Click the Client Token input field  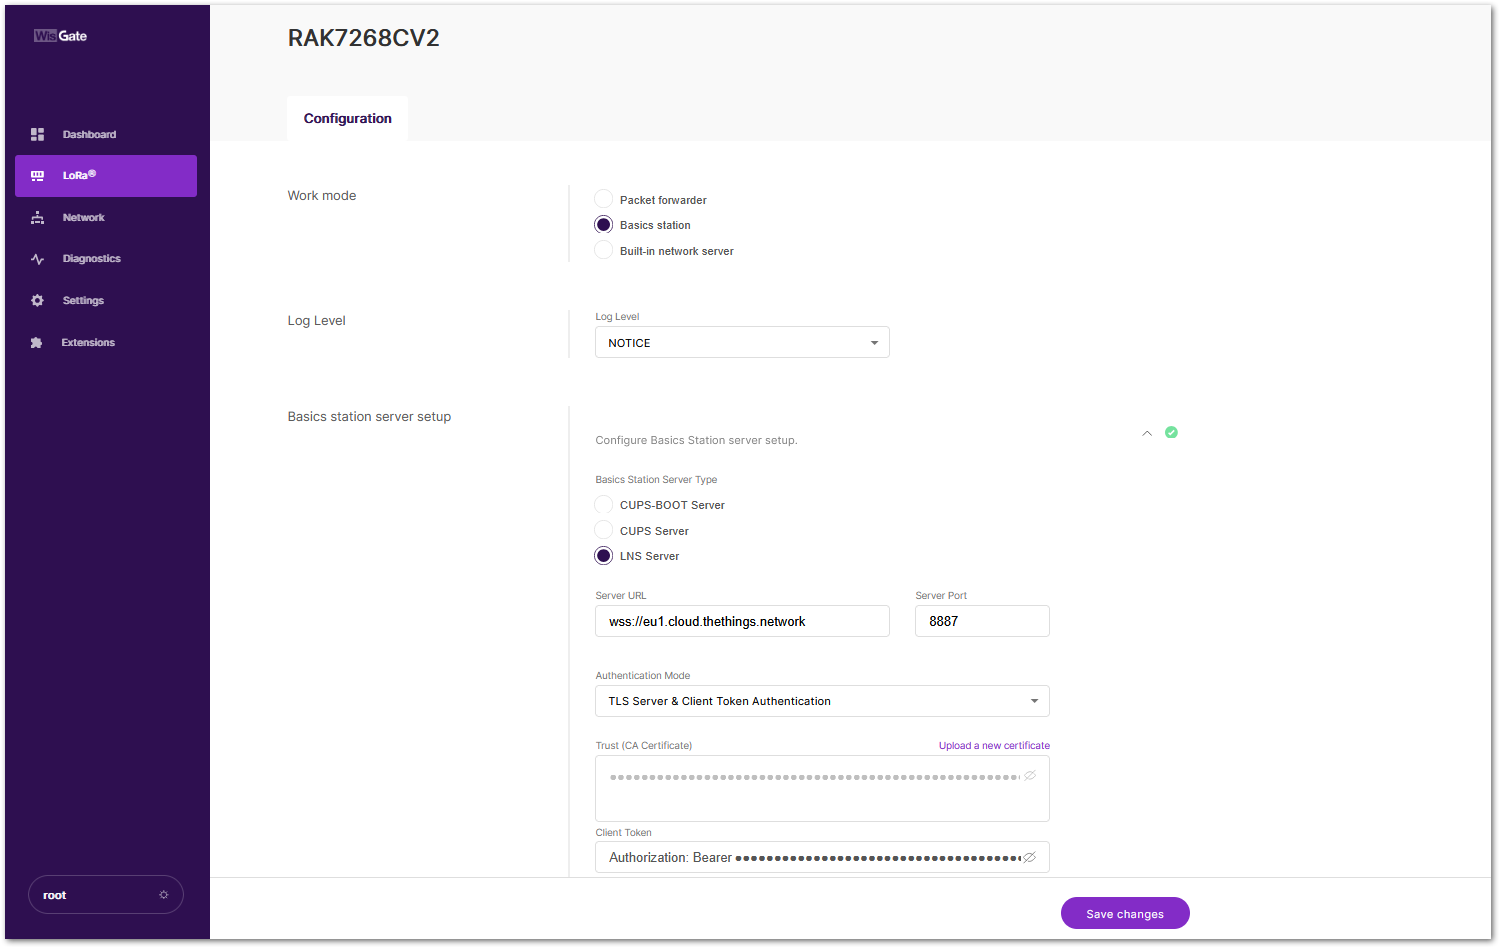pyautogui.click(x=822, y=857)
